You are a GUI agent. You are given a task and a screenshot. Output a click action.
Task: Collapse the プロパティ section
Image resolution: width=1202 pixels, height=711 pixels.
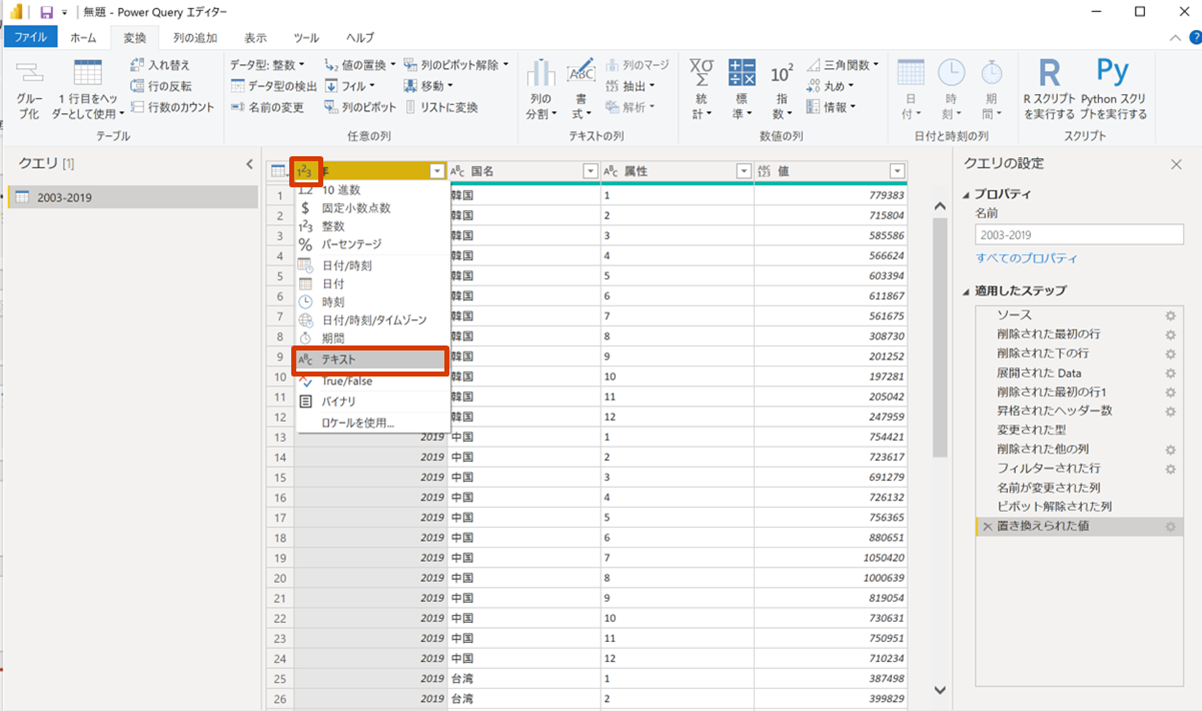pos(967,194)
